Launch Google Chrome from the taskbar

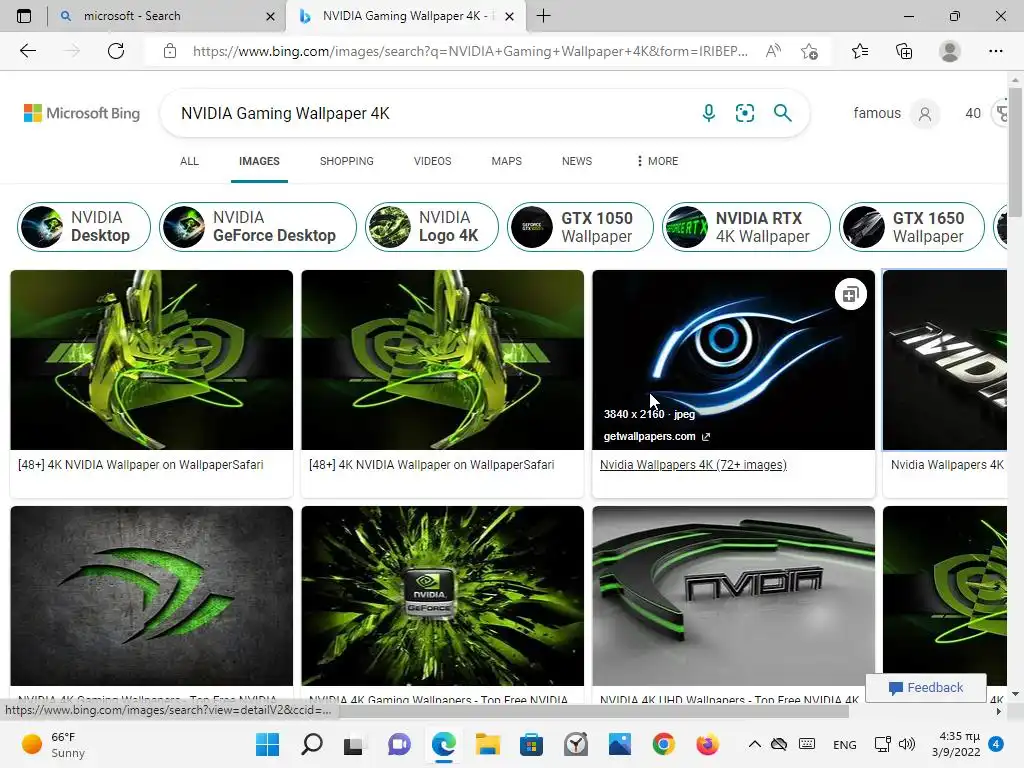click(x=663, y=744)
